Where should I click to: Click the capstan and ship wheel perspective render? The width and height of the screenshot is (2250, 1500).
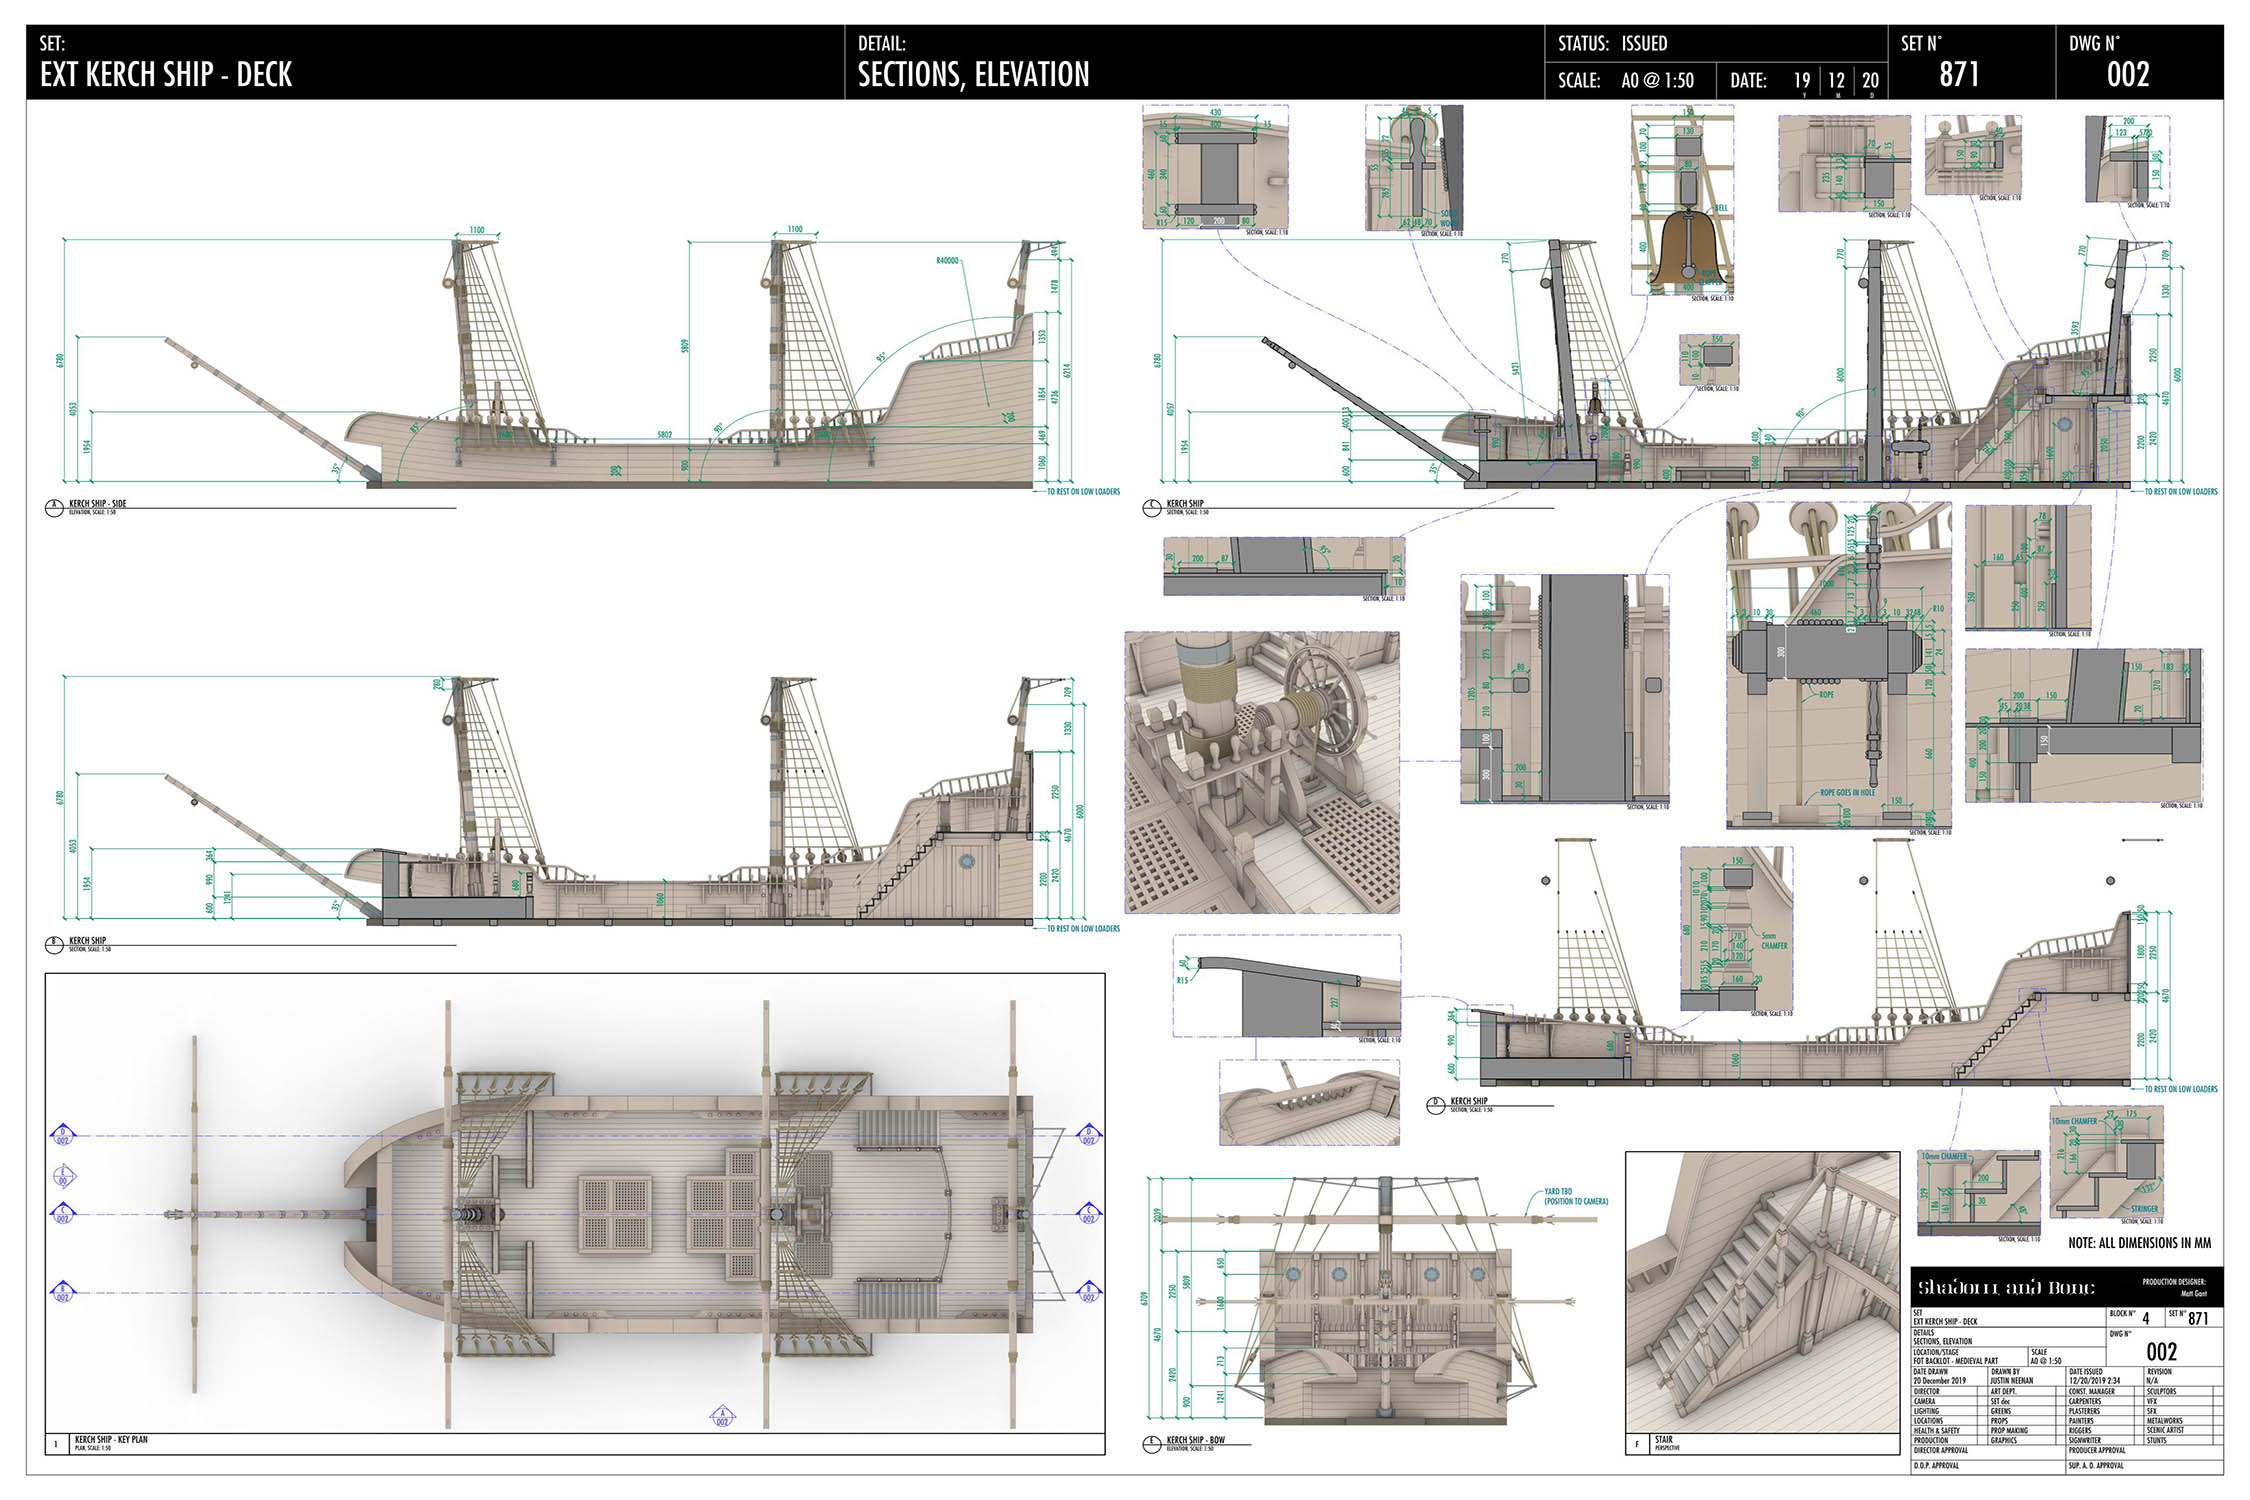1262,772
